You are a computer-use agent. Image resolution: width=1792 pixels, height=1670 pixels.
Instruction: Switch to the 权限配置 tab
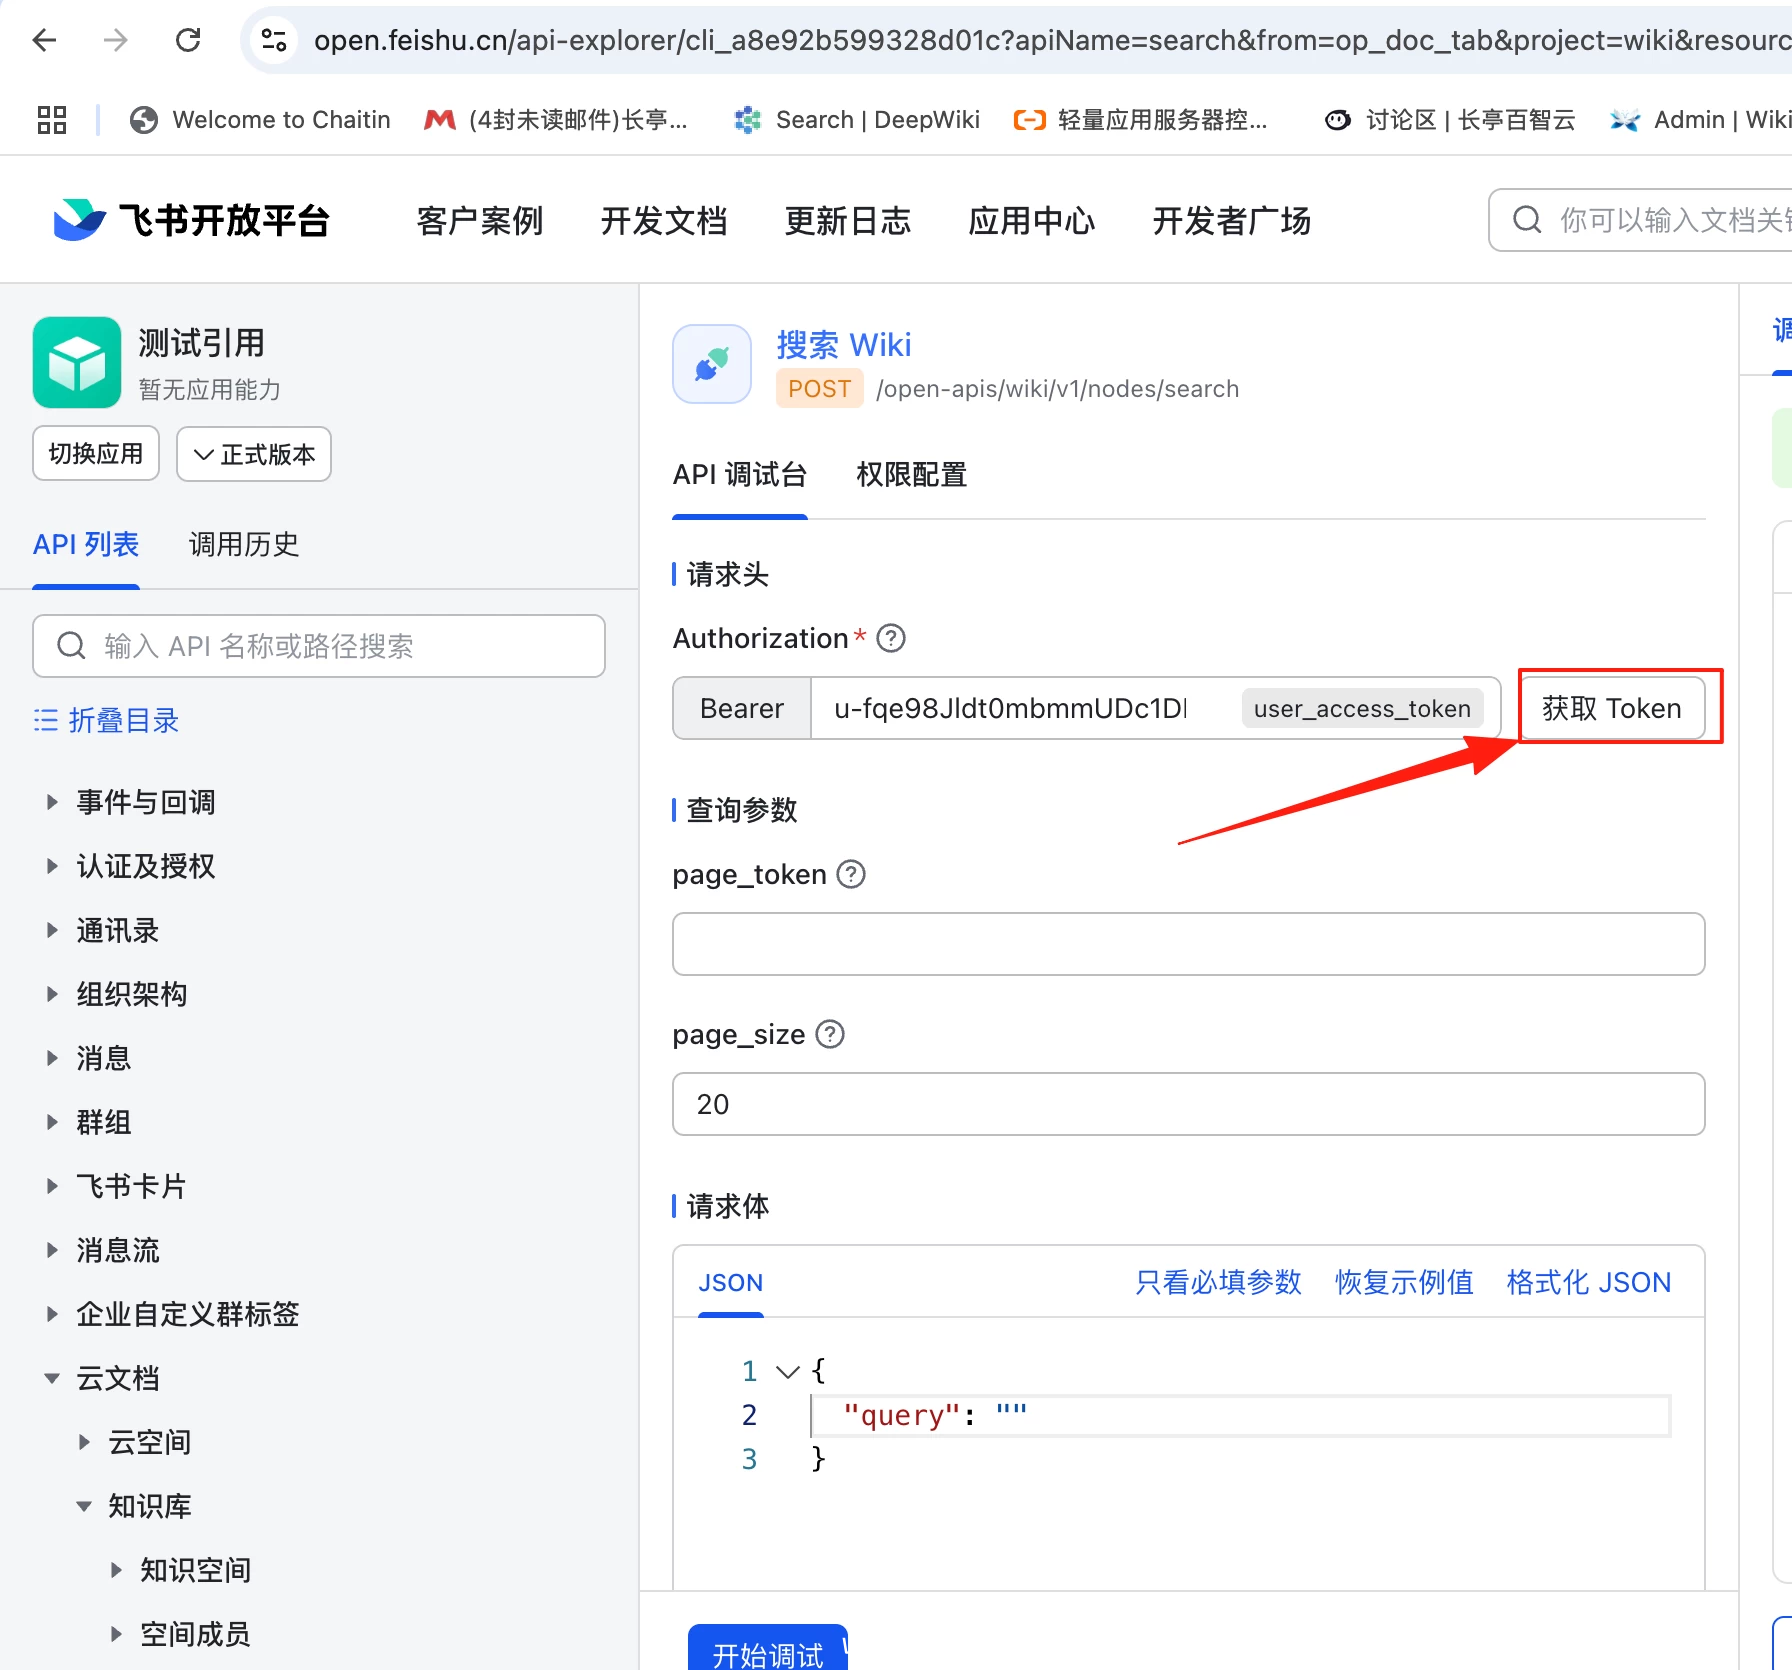[x=911, y=474]
